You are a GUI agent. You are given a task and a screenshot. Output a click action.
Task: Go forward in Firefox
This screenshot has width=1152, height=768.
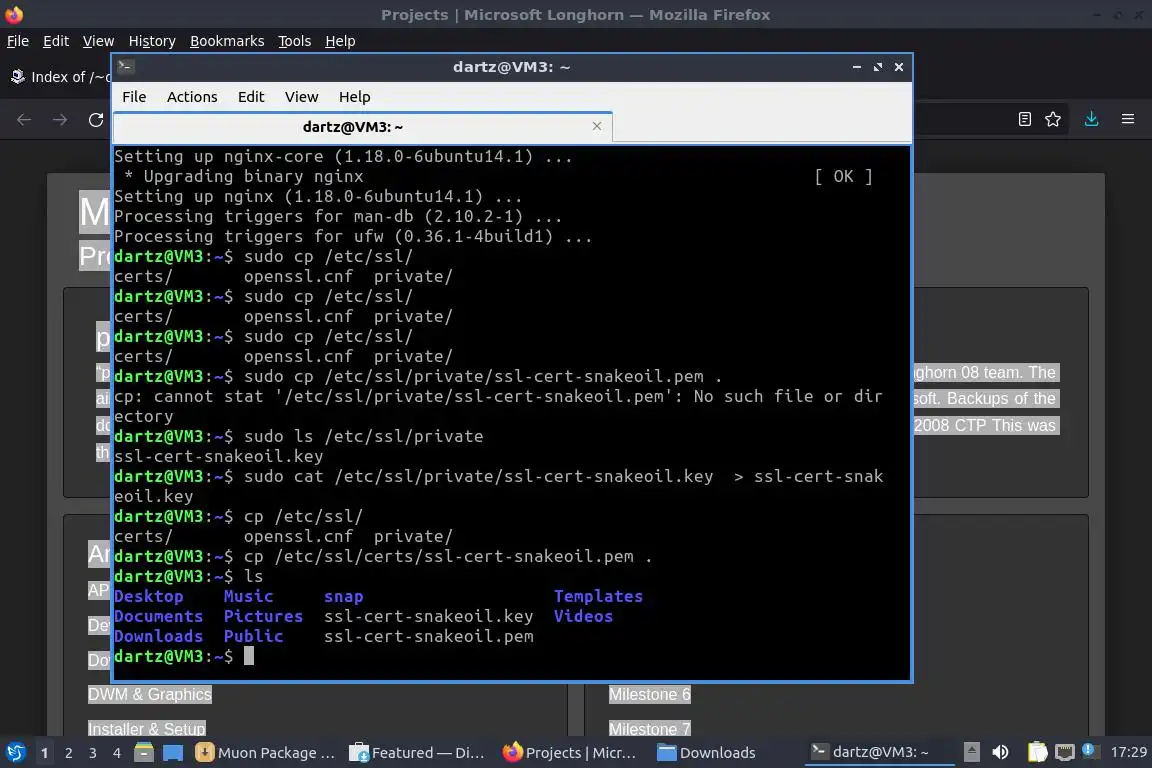pos(60,119)
